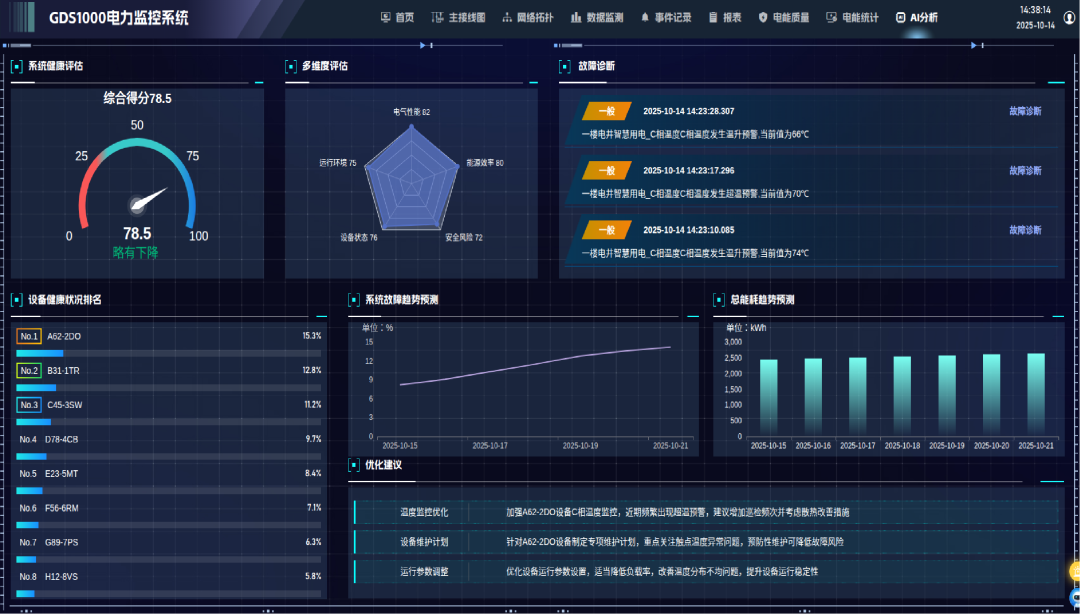
Task: Click the yellow alarm floating icon on the right edge
Action: coord(1076,572)
